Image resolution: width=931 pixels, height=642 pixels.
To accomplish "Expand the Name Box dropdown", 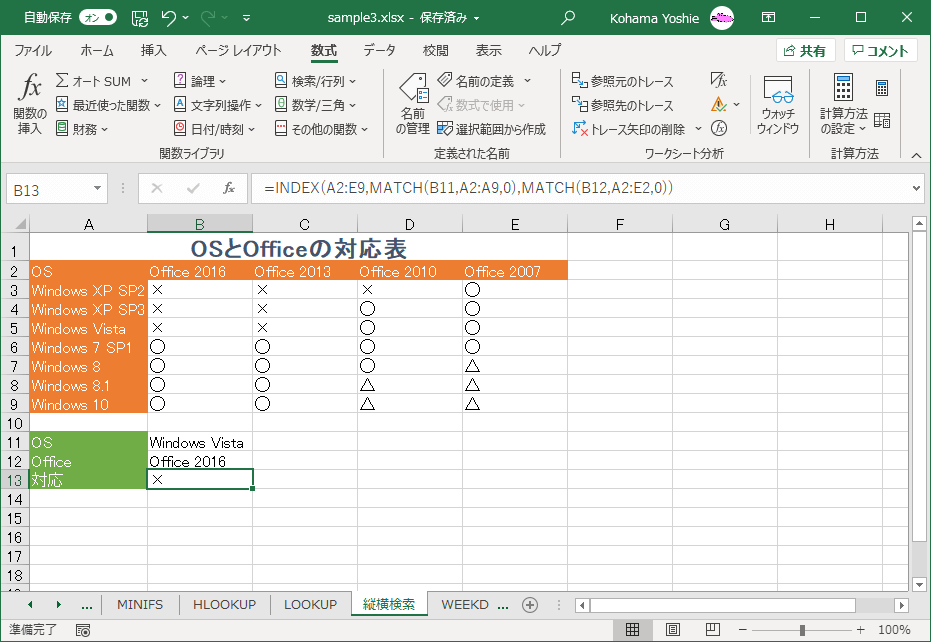I will click(97, 188).
